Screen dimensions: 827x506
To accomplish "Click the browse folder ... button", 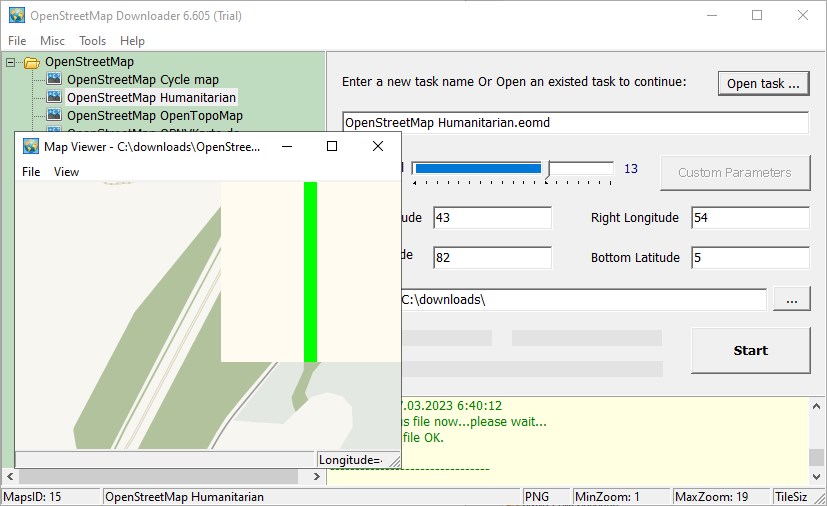I will point(791,299).
